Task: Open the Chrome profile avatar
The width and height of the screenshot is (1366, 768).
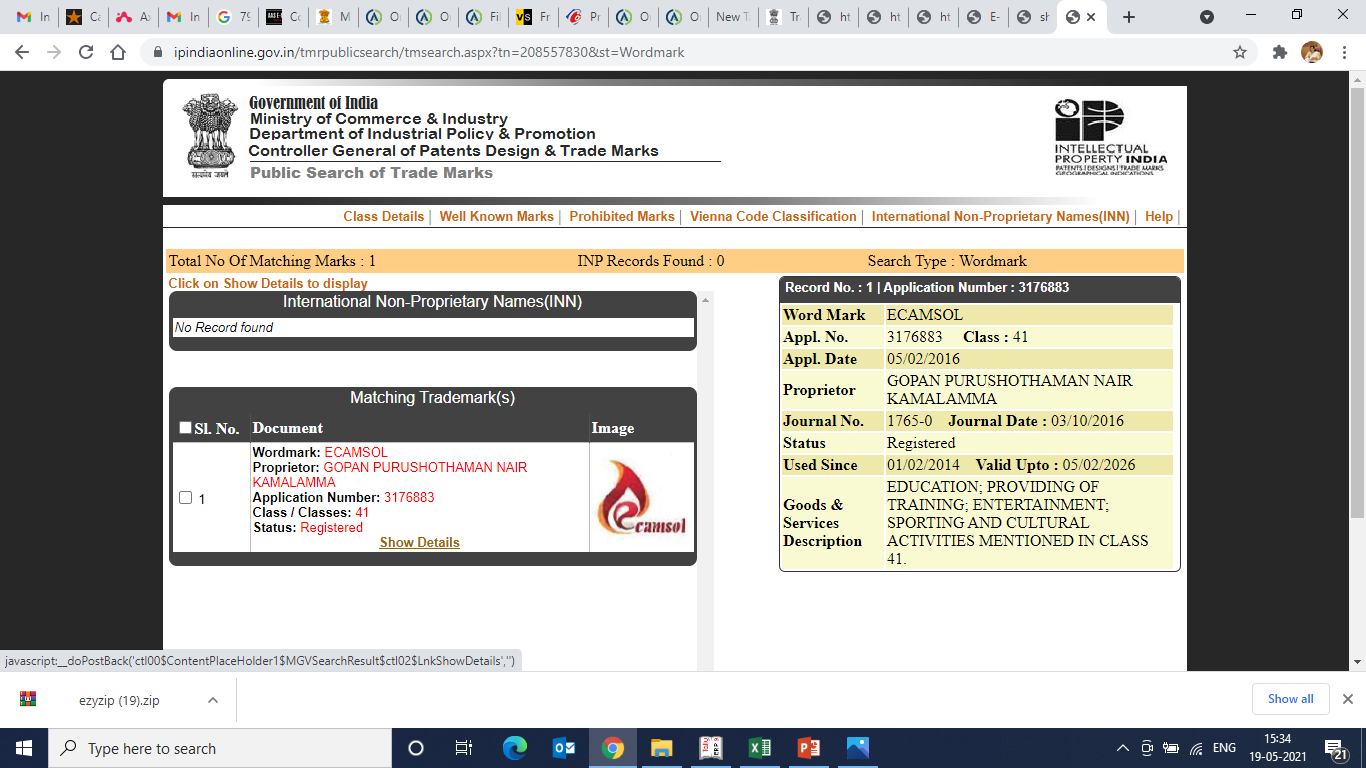Action: 1312,52
